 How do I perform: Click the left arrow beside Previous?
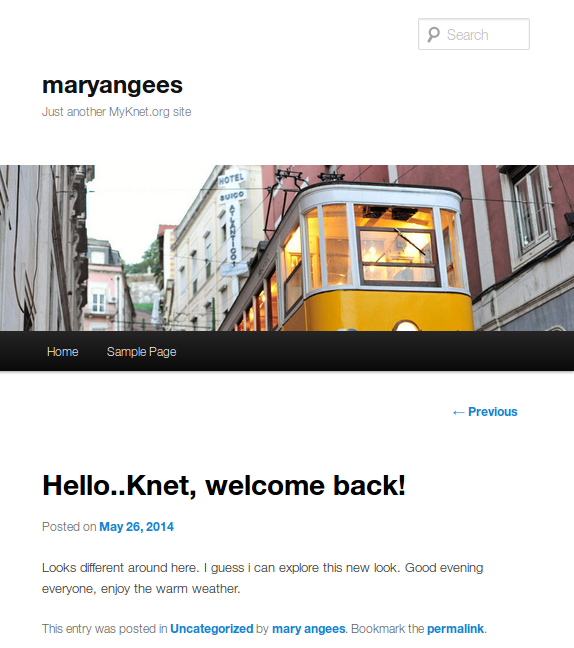tap(458, 412)
